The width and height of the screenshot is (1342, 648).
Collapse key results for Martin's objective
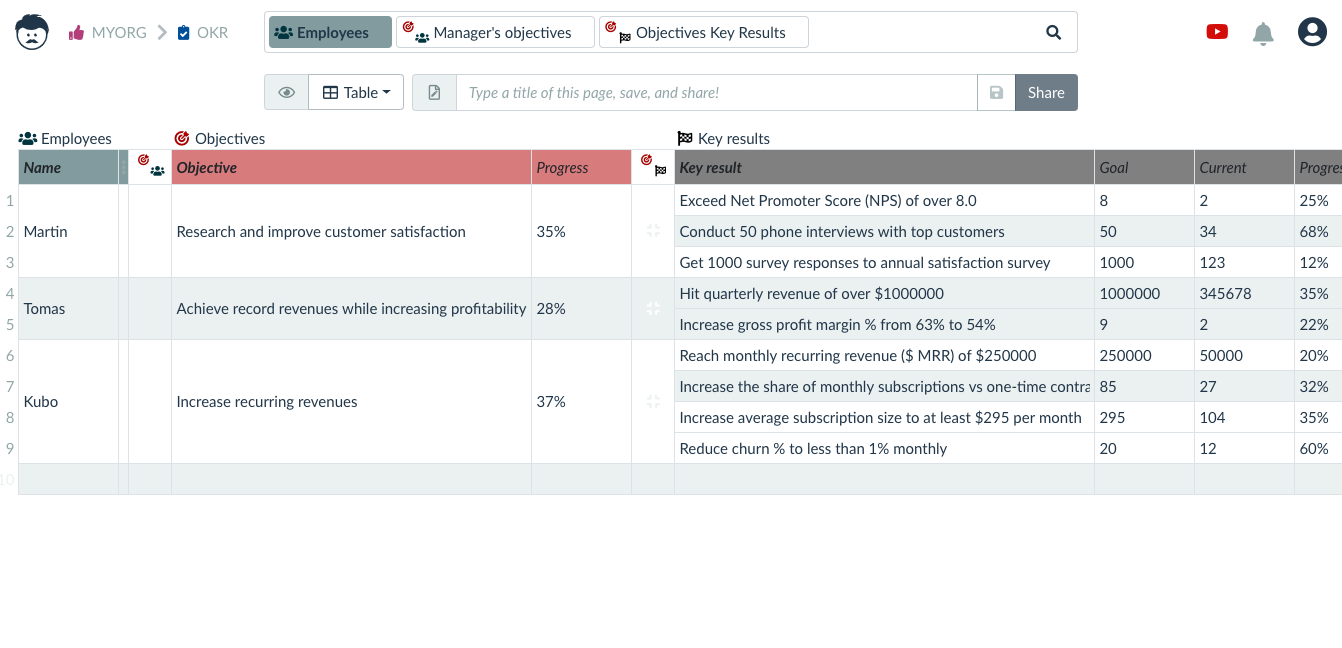click(653, 231)
